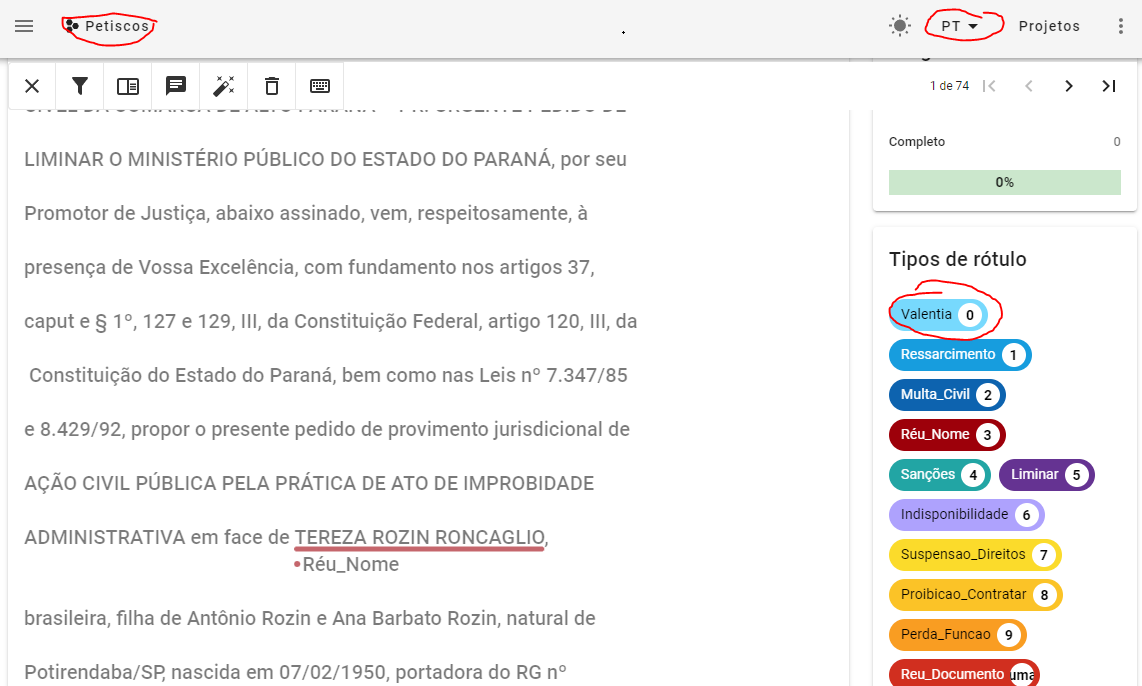Viewport: 1142px width, 686px height.
Task: Go to Projetos in the top bar
Action: [1049, 26]
